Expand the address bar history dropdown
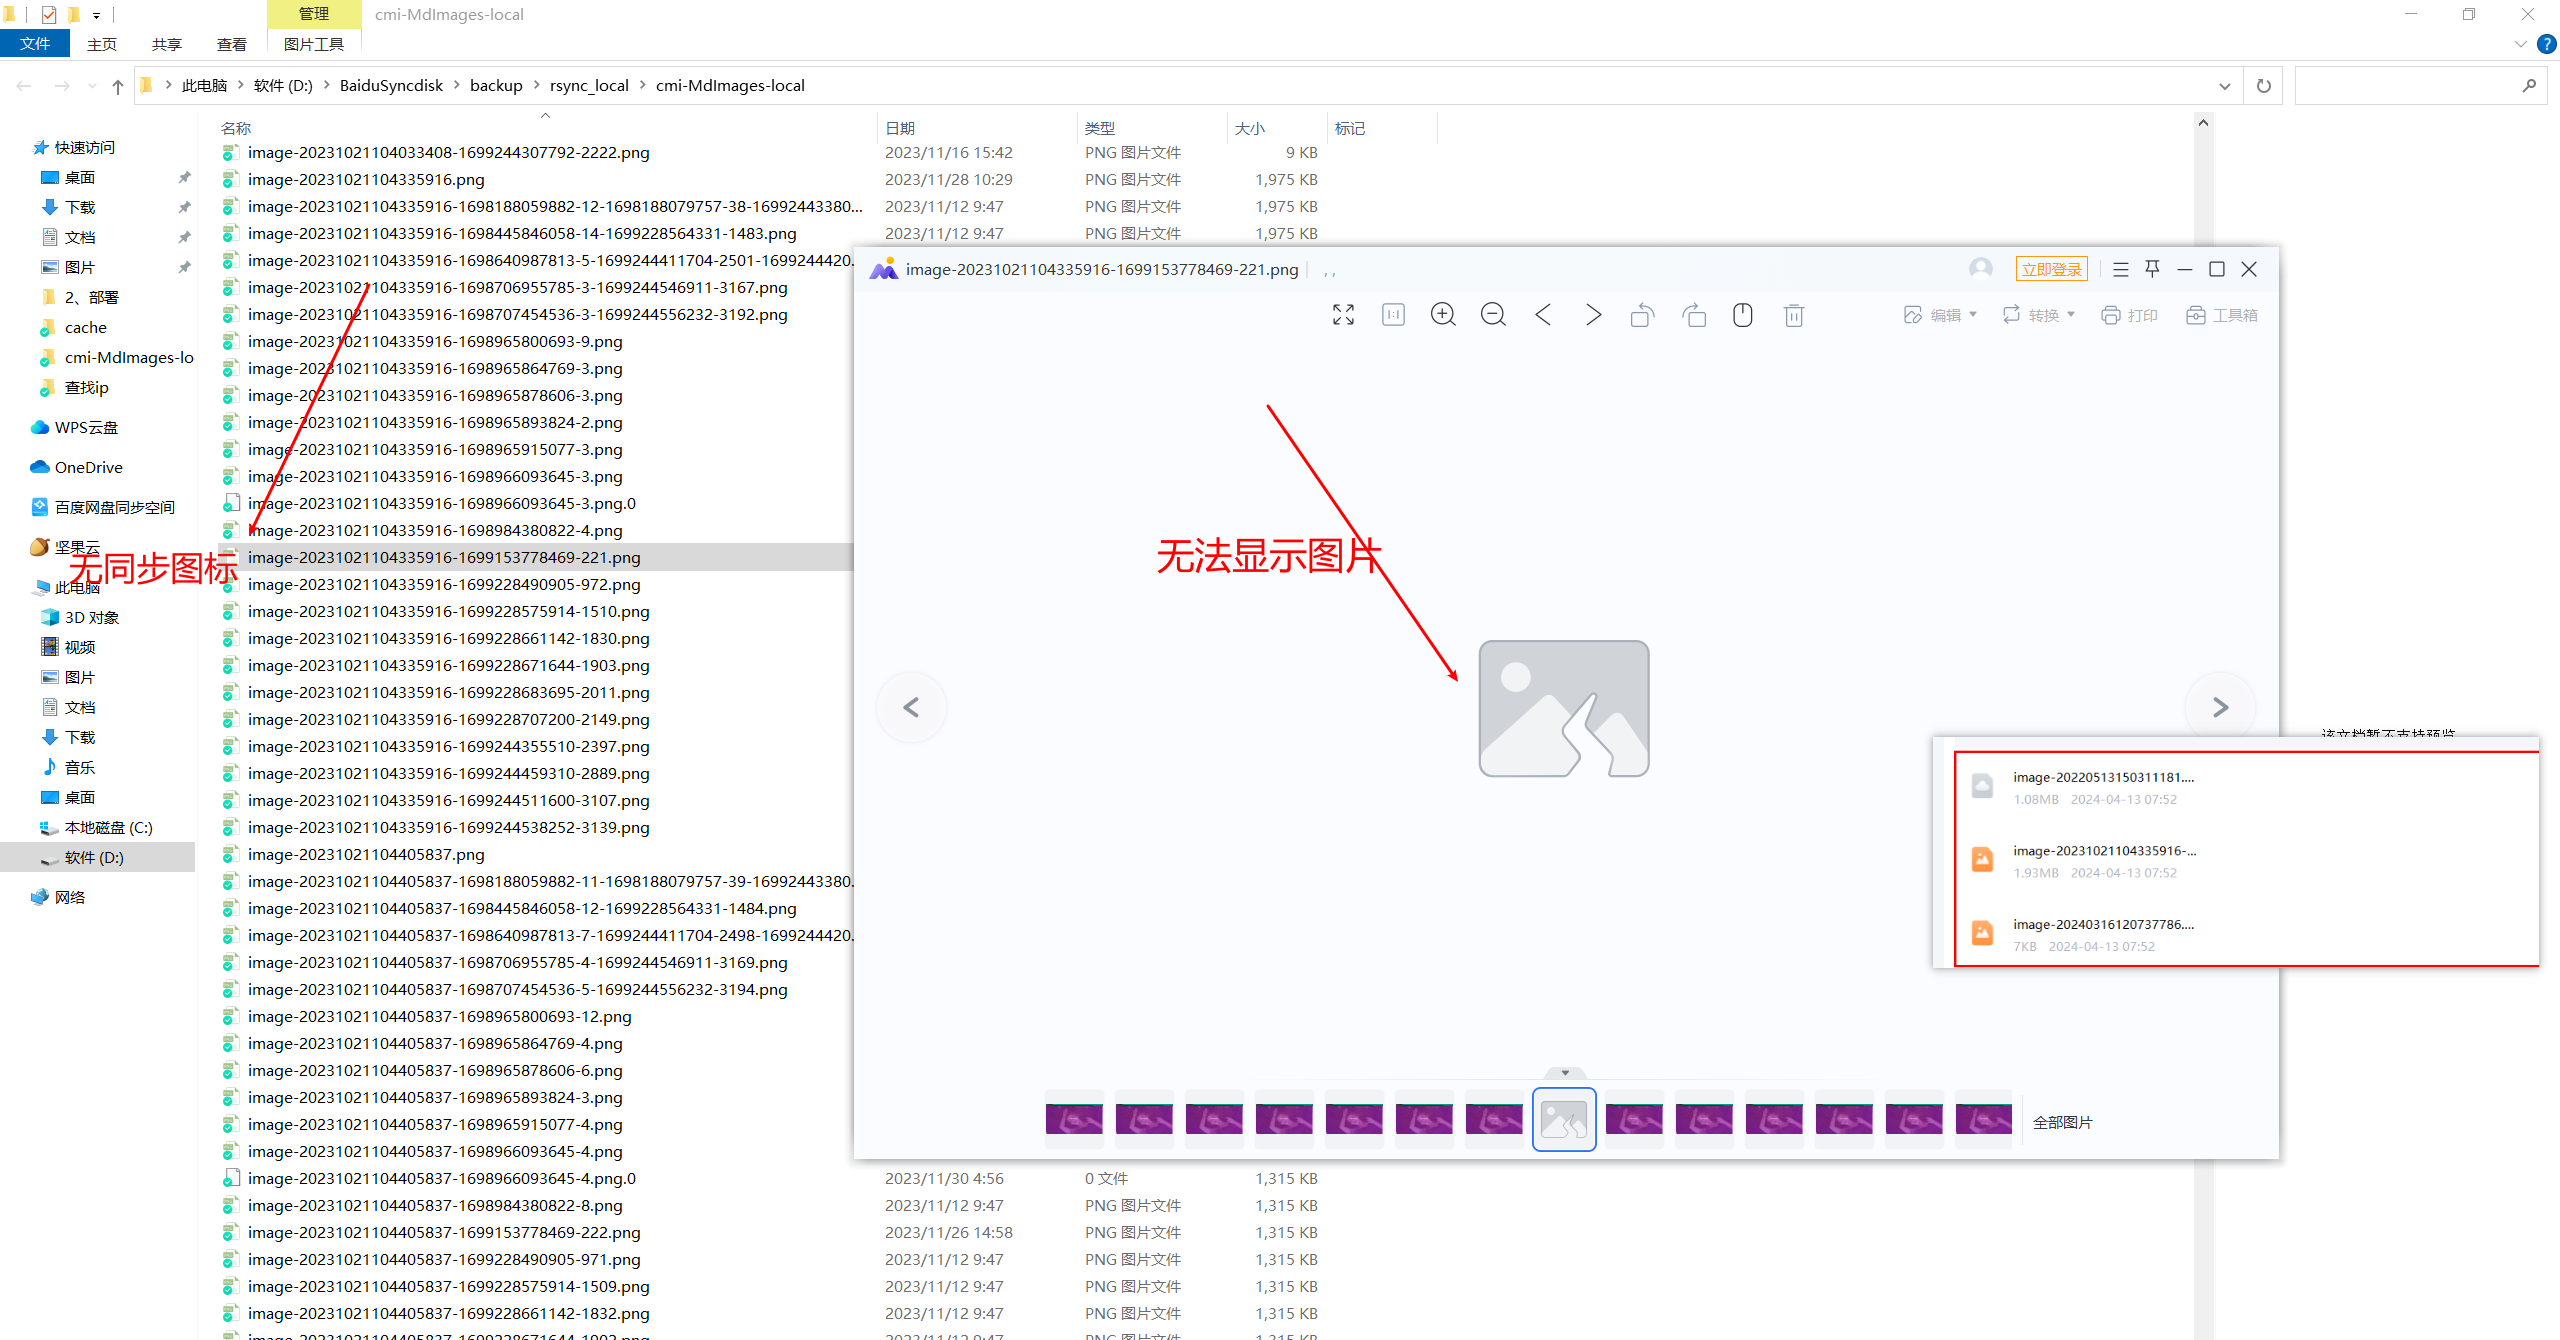Image resolution: width=2560 pixels, height=1340 pixels. (2225, 86)
